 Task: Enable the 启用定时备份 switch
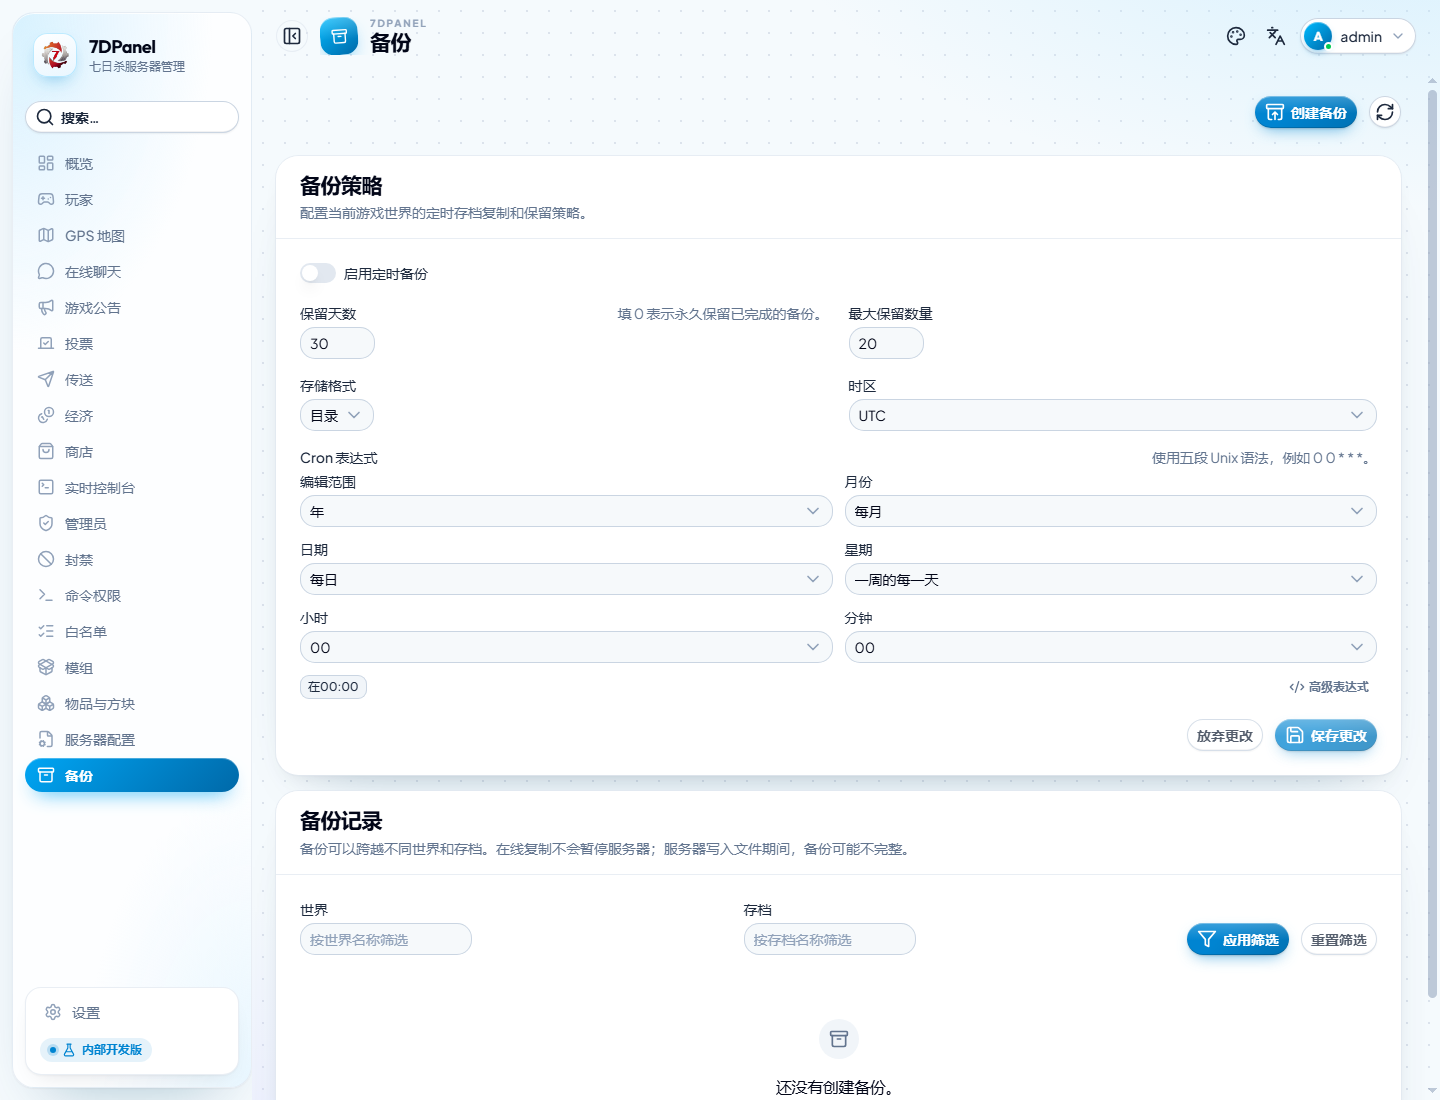click(x=318, y=273)
